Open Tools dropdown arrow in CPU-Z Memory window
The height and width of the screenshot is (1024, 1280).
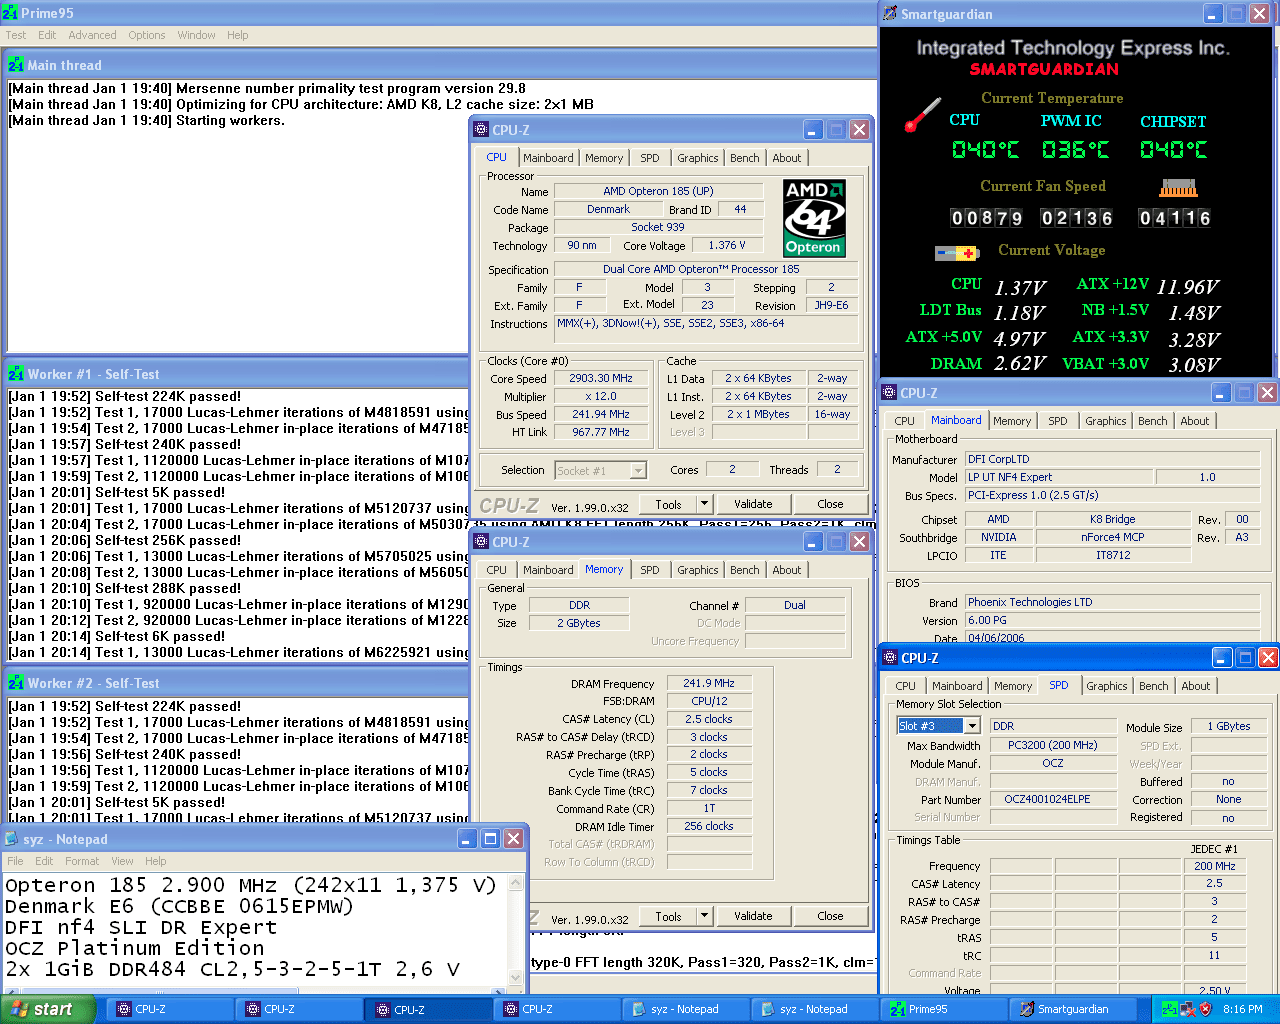704,916
